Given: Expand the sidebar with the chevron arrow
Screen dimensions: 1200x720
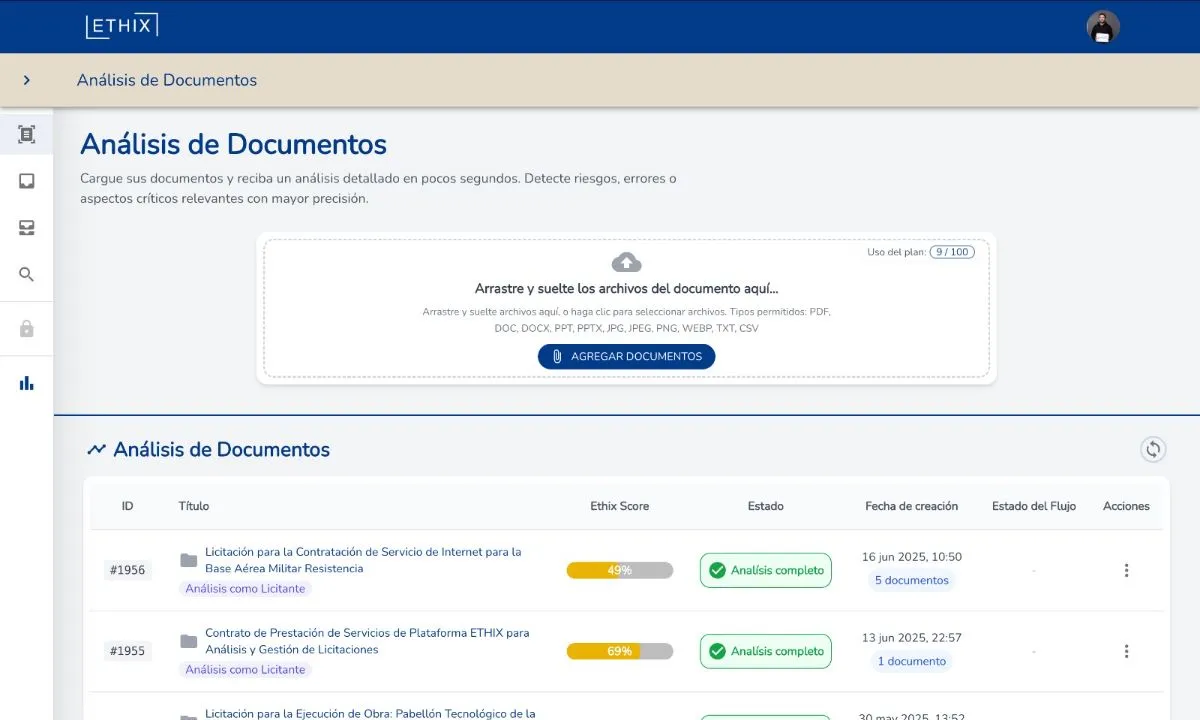Looking at the screenshot, I should pos(27,80).
